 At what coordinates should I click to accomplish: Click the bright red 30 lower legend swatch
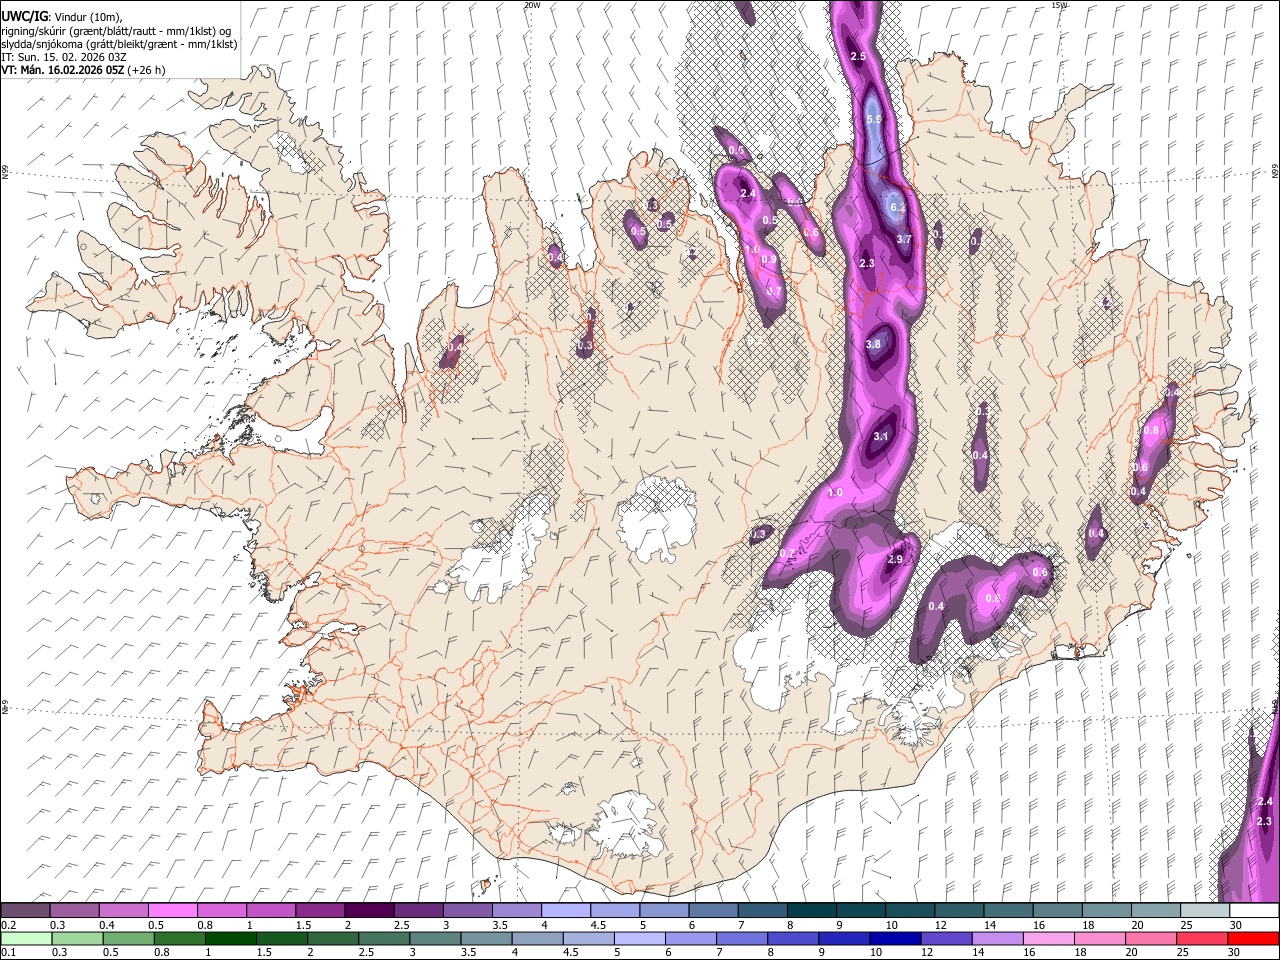click(x=1253, y=938)
